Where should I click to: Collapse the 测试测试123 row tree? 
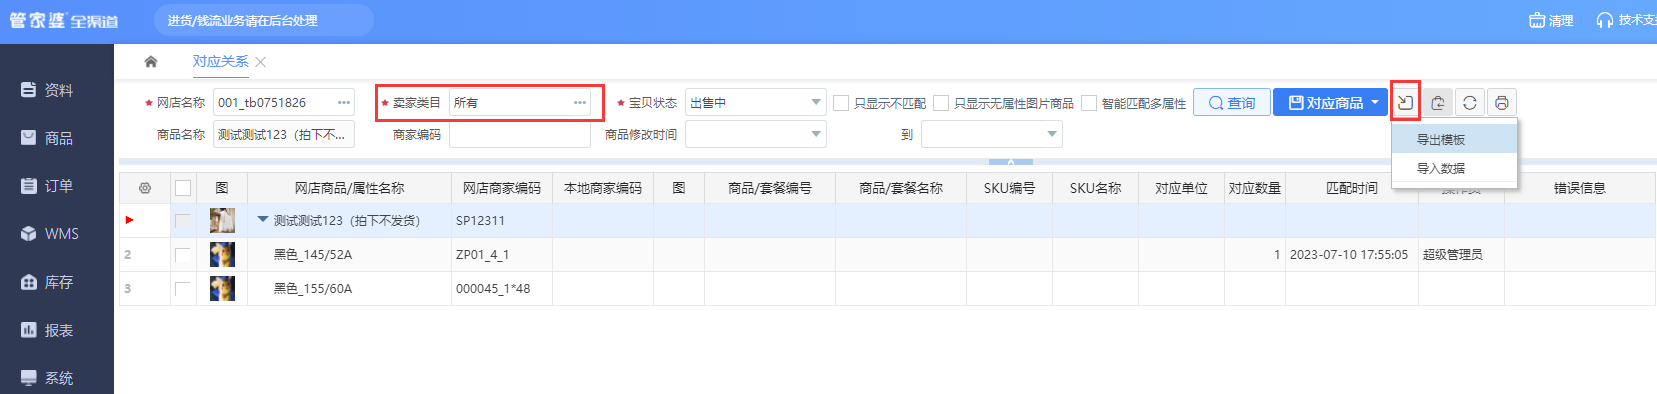[x=263, y=220]
